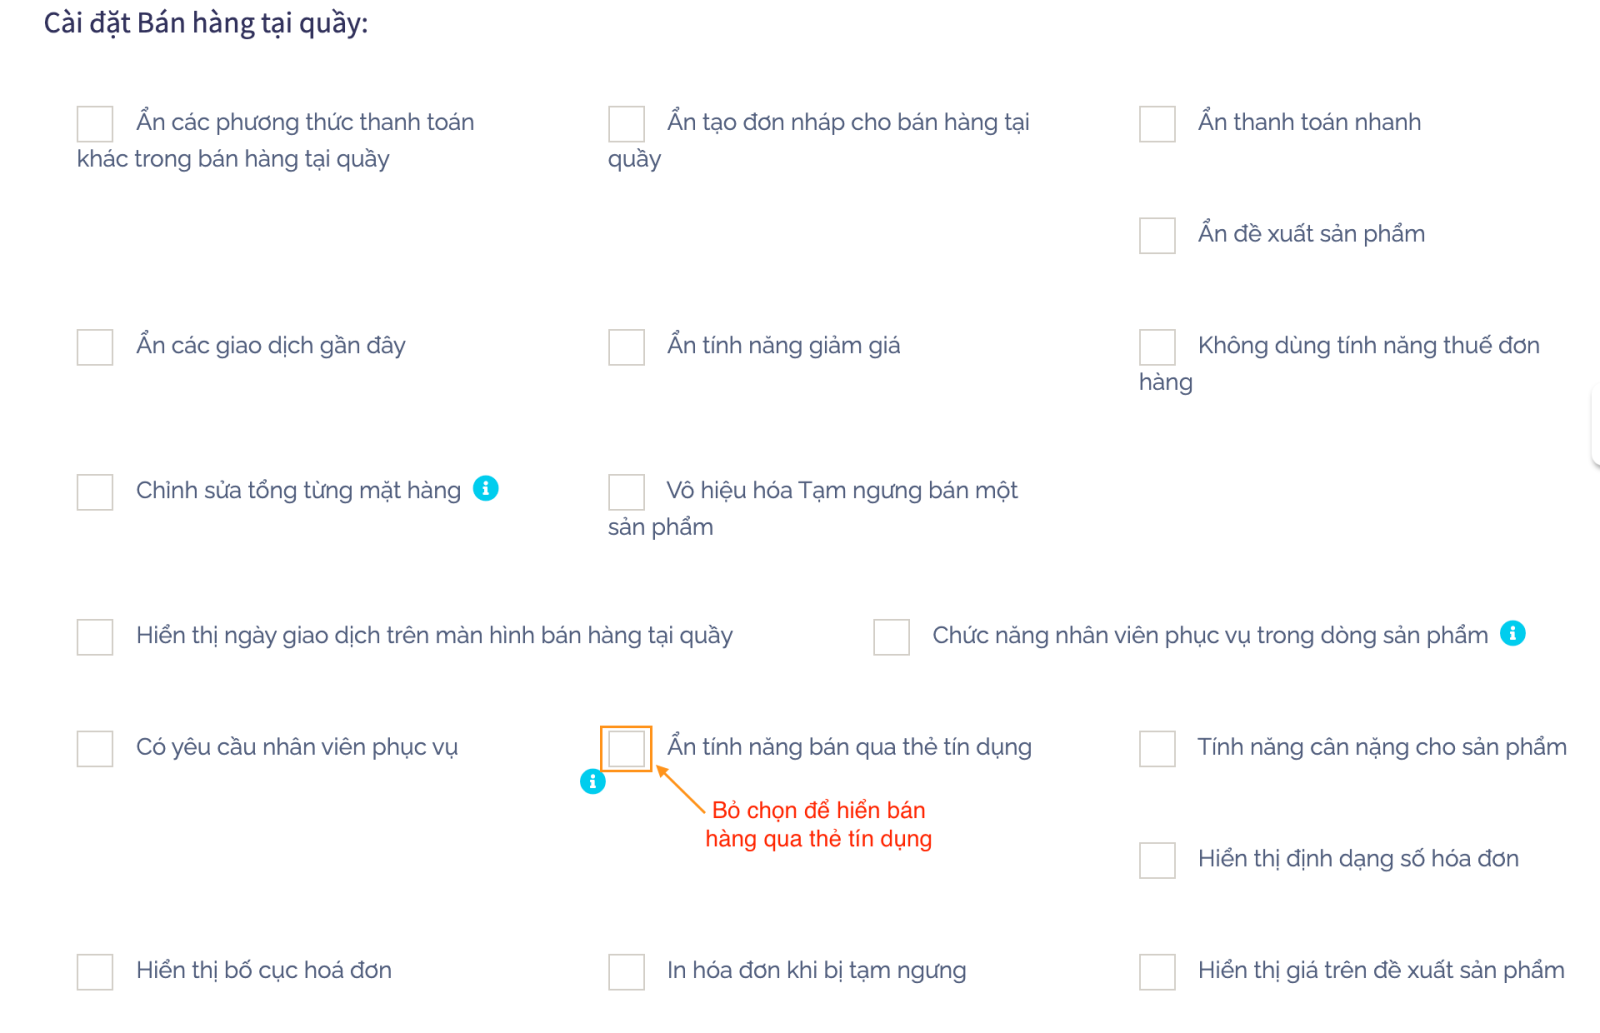1600x1033 pixels.
Task: Enable Ẩn các phương thức thanh toán khác checkbox
Action: (95, 124)
